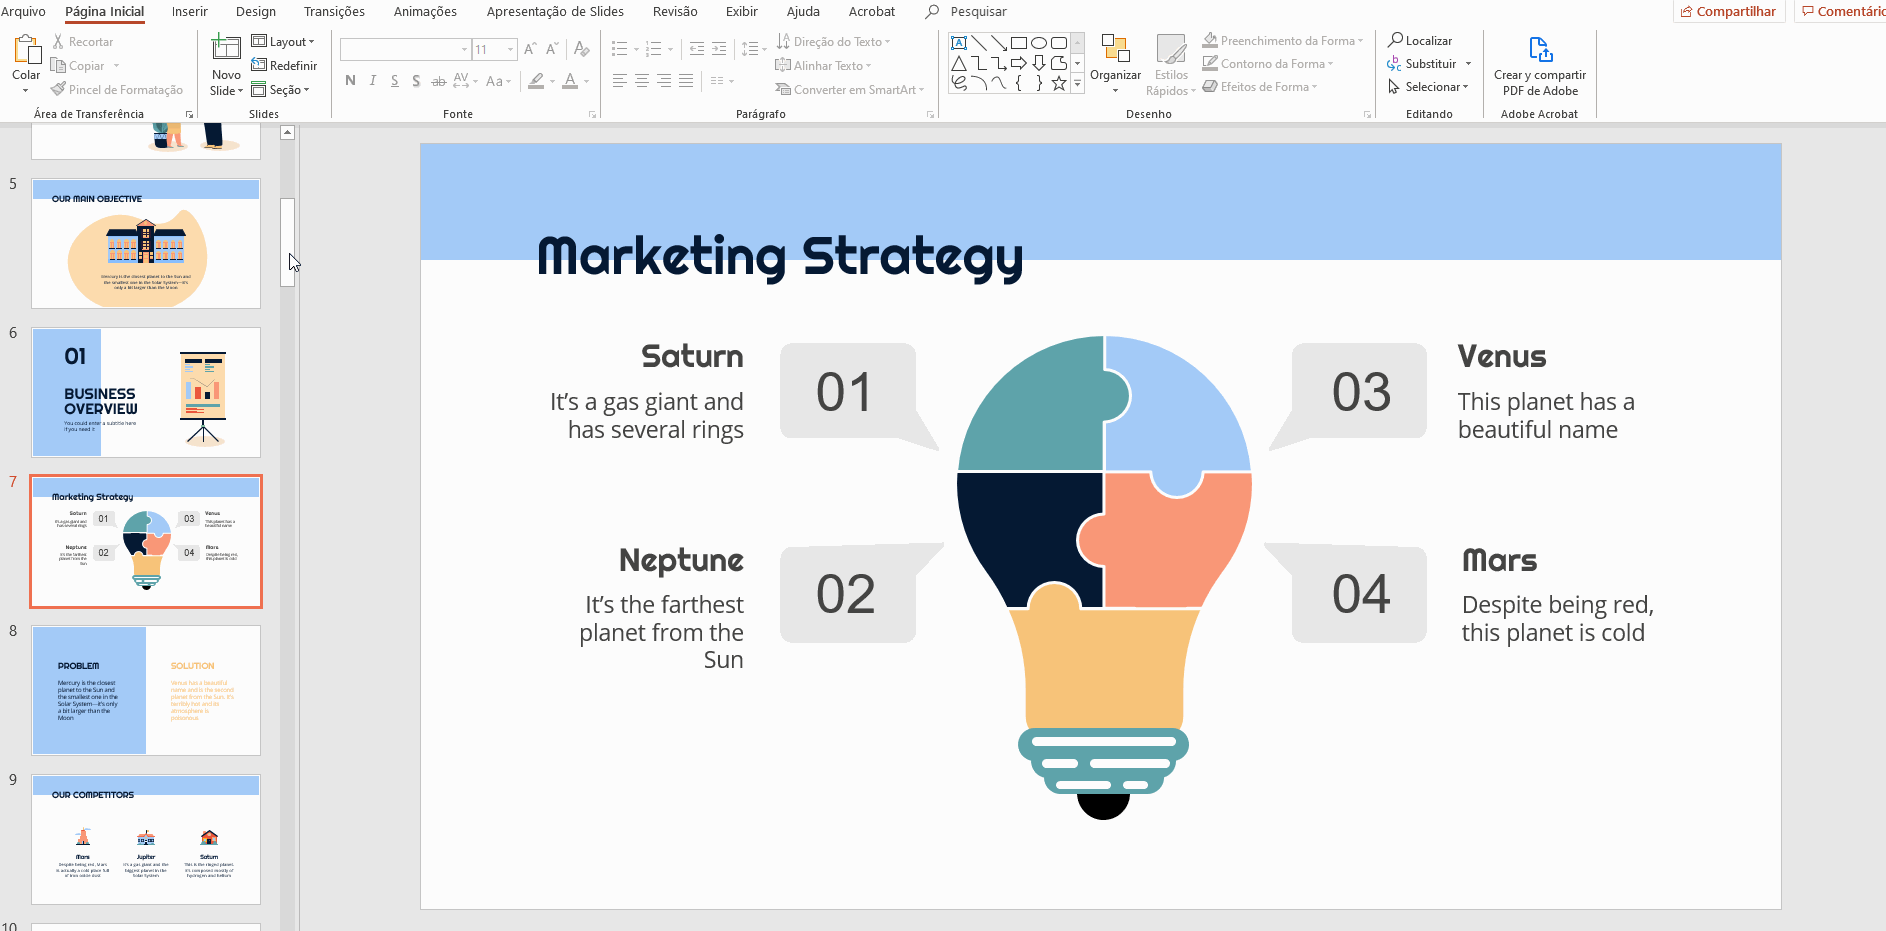Screen dimensions: 1886x931
Task: Click the Comentários button
Action: [1841, 12]
